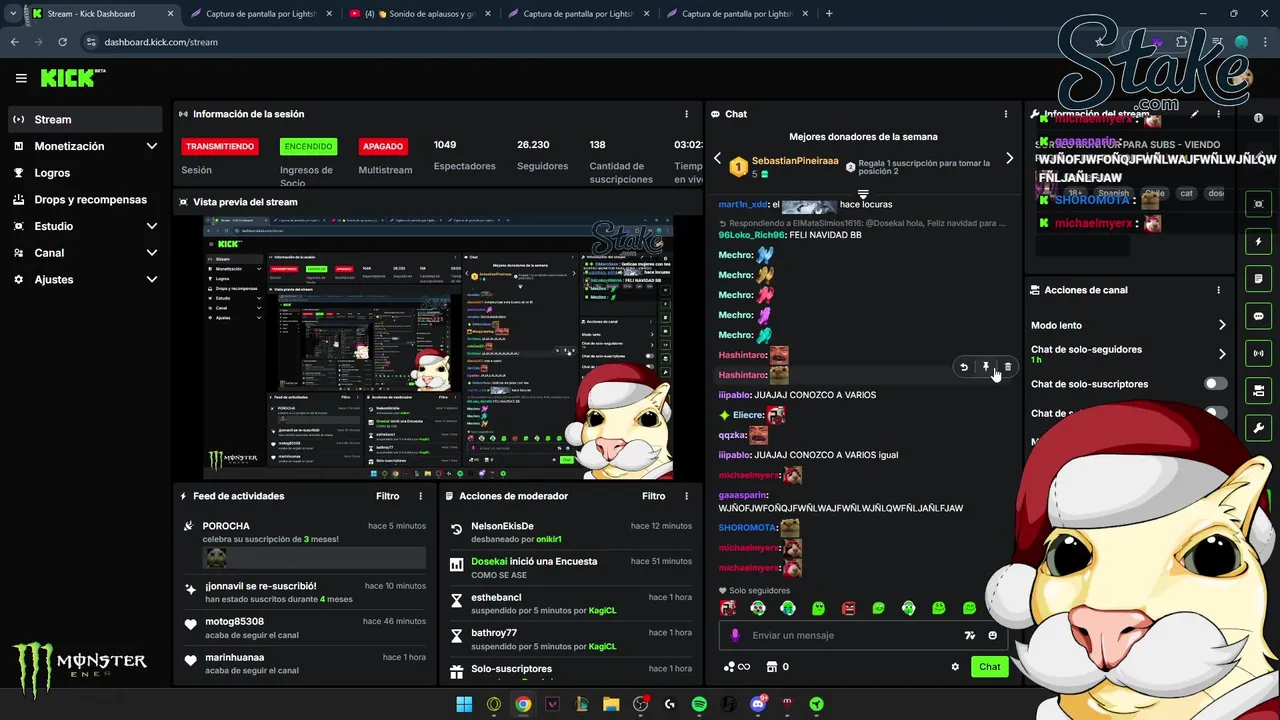The height and width of the screenshot is (720, 1280).
Task: Open the chat settings gear icon
Action: tap(955, 667)
